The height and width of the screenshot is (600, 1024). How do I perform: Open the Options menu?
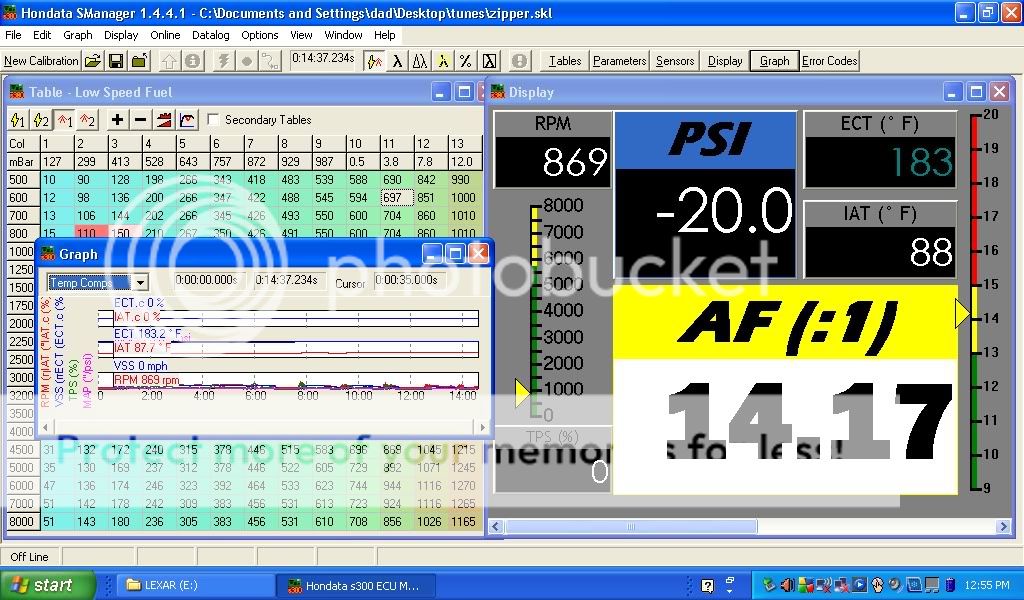pos(259,35)
